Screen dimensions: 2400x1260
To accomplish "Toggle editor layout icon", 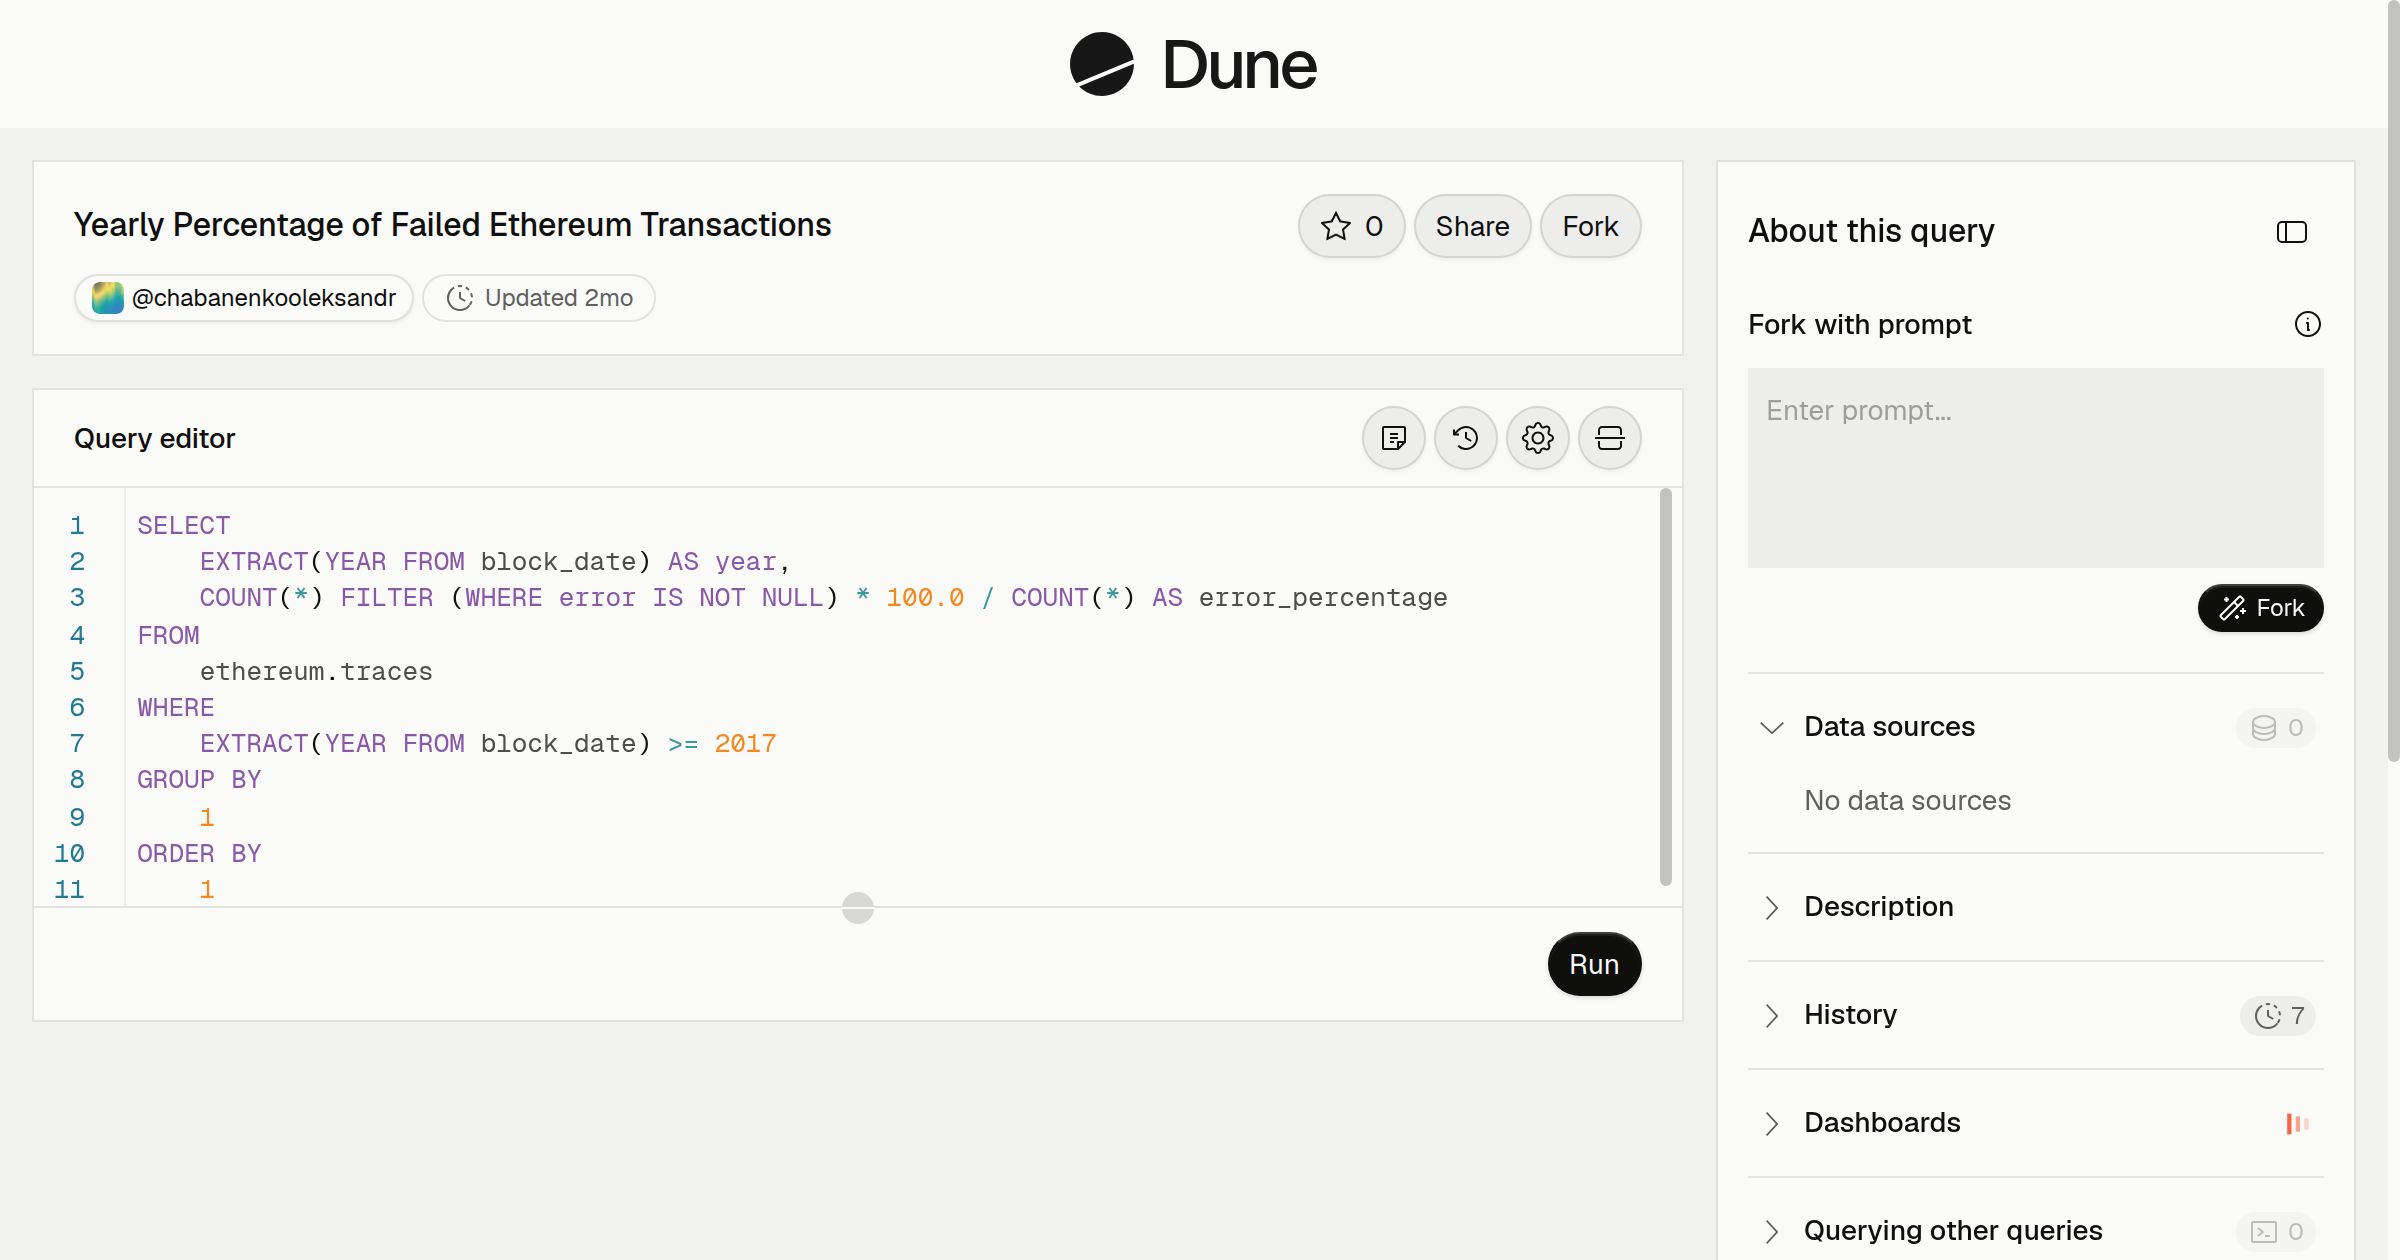I will click(x=1609, y=438).
